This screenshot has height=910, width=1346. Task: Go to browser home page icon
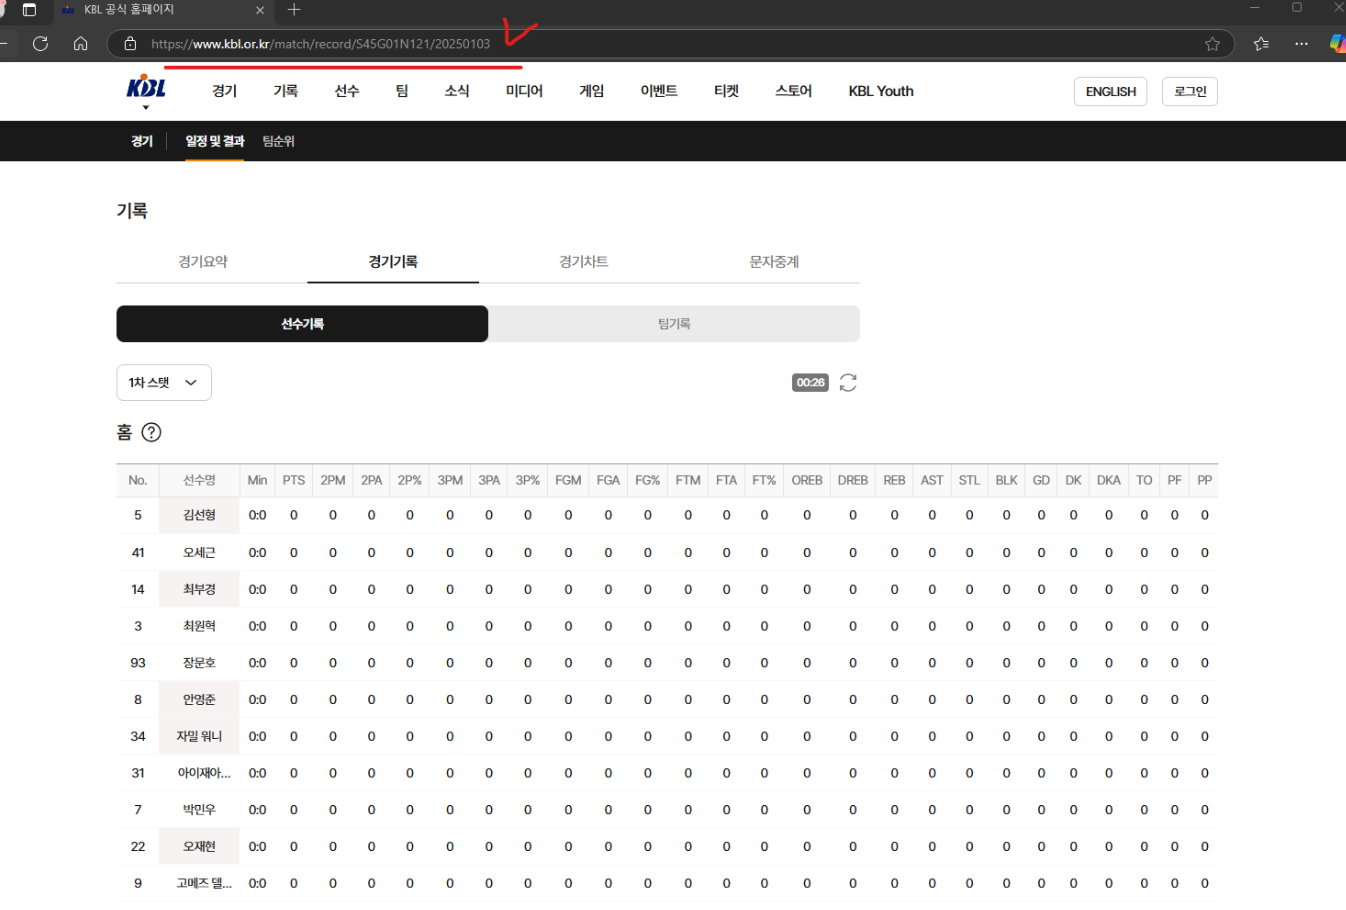[81, 43]
